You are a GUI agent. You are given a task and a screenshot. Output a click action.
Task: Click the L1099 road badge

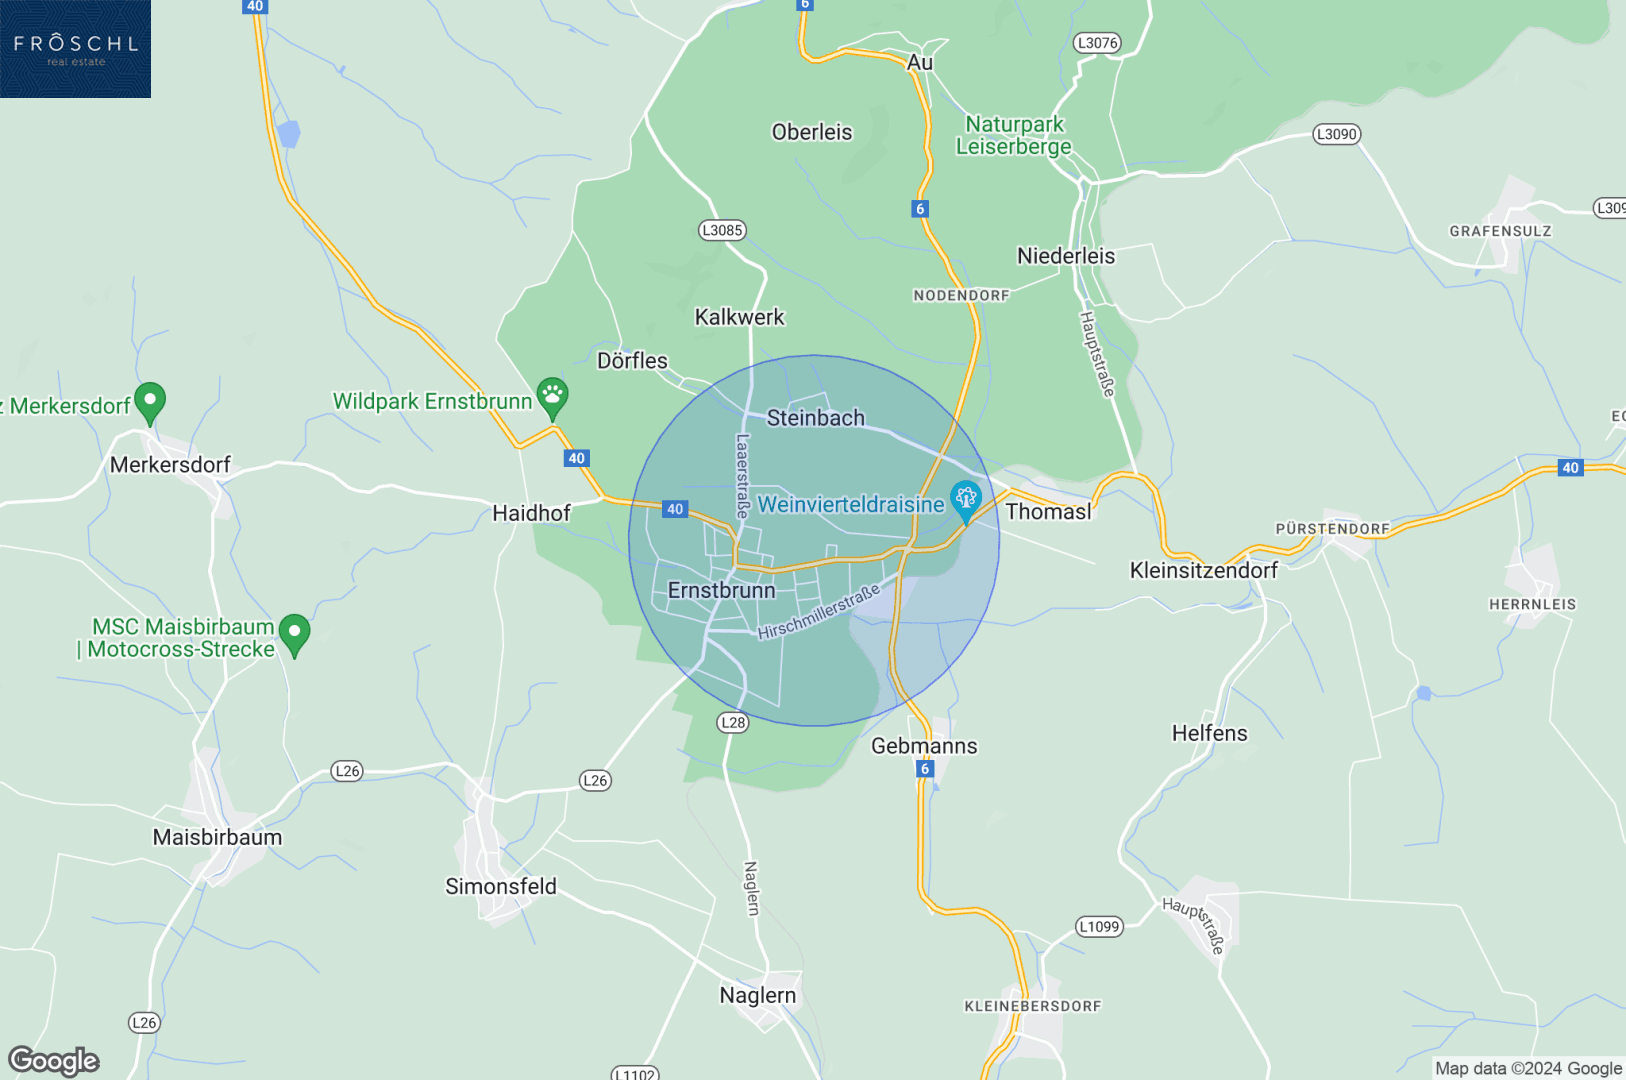[1099, 926]
